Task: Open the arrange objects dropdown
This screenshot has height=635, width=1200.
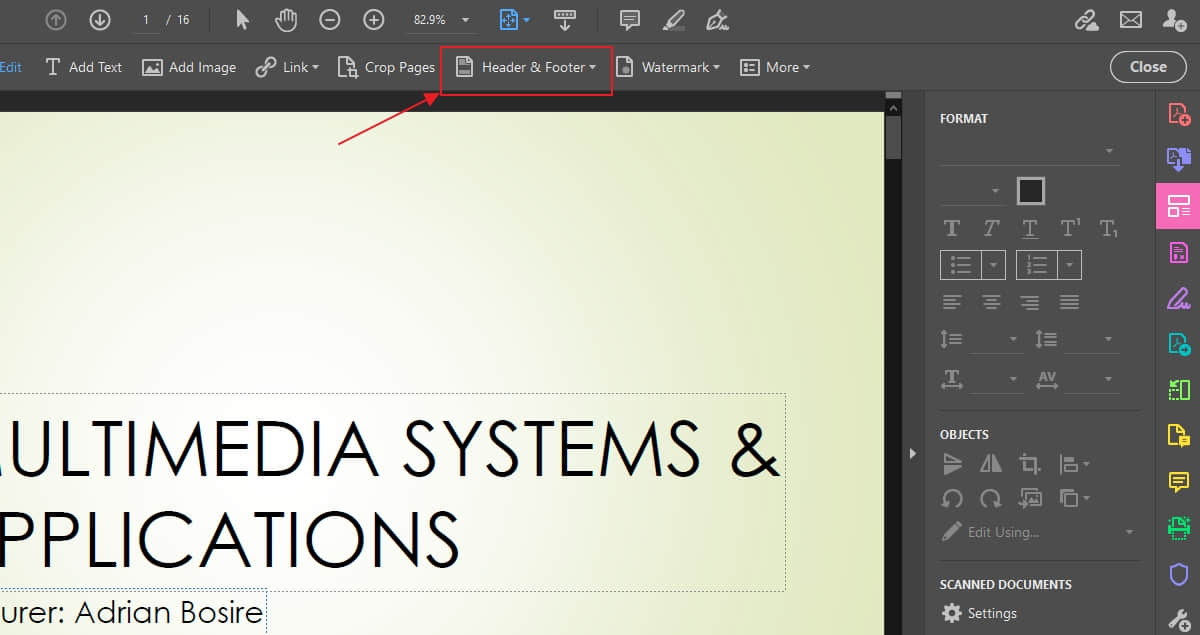Action: pos(1074,497)
